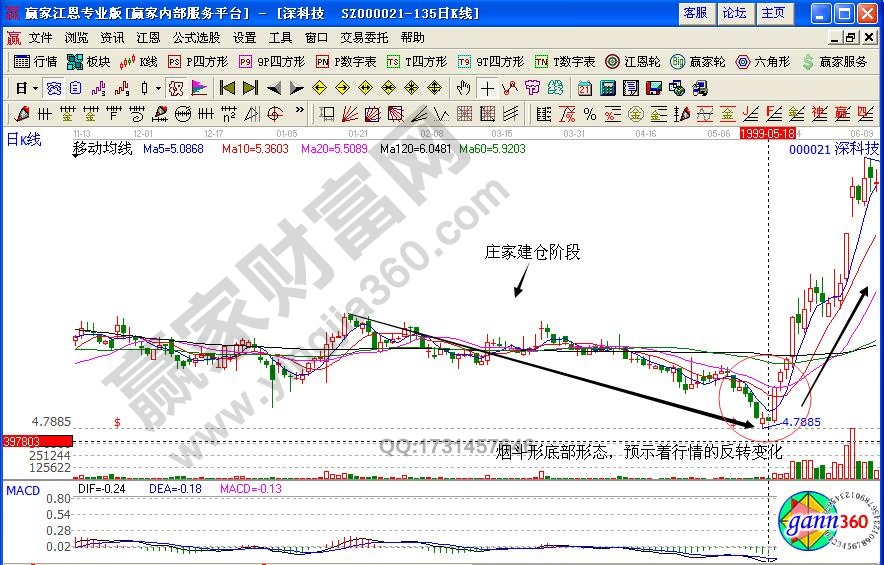Open the 六角形 hexagon tool
Screen dimensions: 884x565
(x=764, y=62)
